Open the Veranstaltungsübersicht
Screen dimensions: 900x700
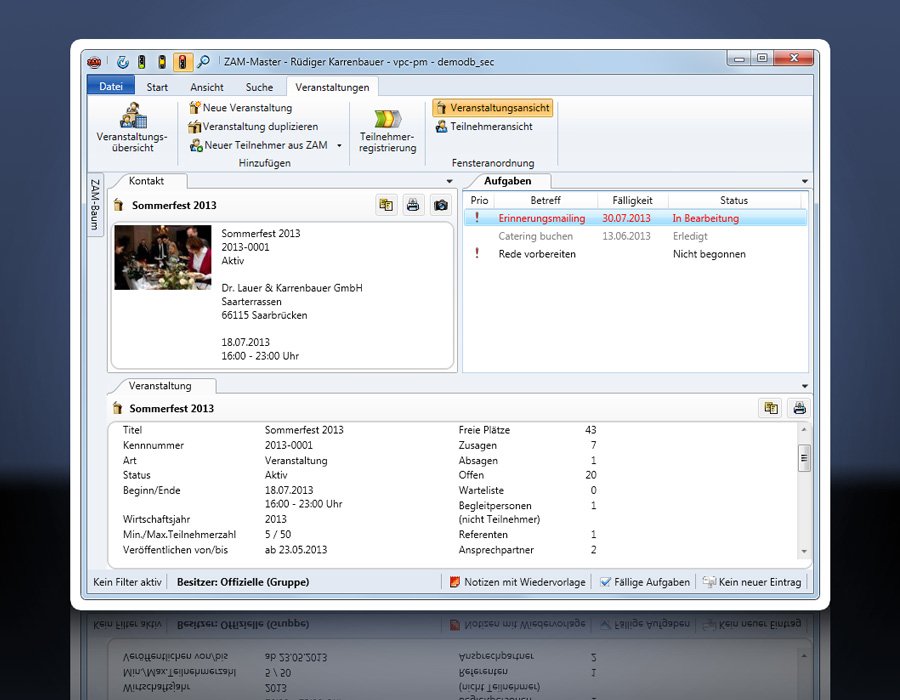tap(133, 127)
